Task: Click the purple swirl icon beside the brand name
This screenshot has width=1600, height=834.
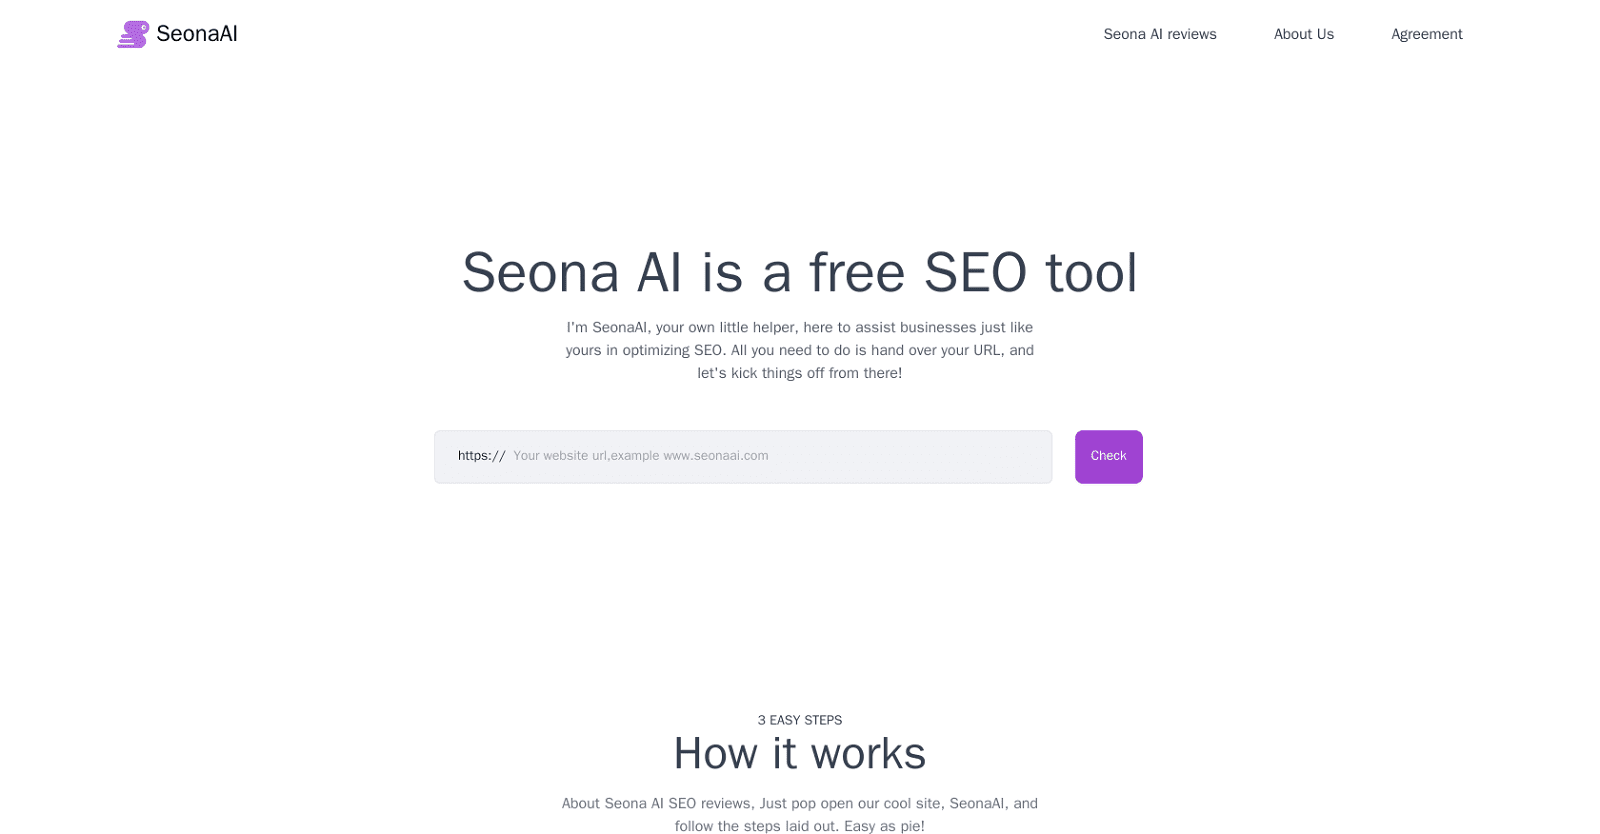Action: coord(133,33)
